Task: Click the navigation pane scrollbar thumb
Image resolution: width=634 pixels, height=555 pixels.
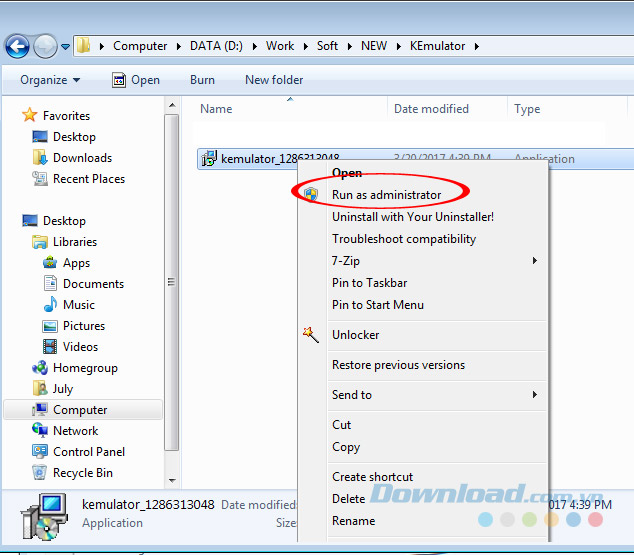Action: pyautogui.click(x=172, y=282)
